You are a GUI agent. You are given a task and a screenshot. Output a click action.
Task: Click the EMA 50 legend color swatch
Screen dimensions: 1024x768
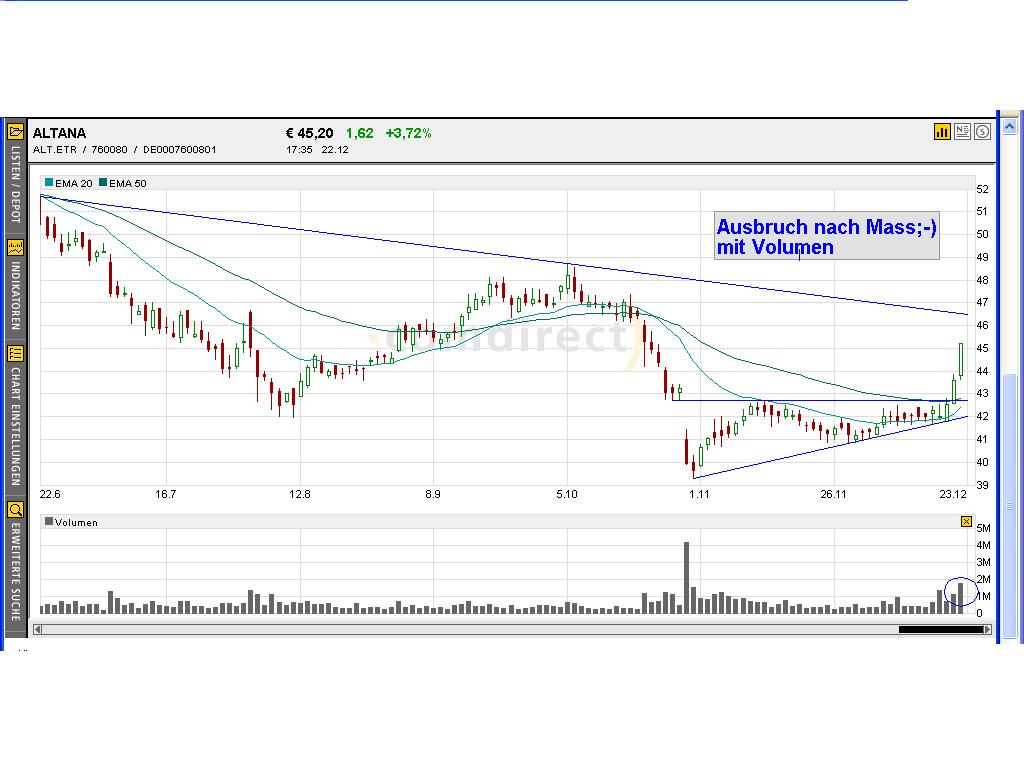click(x=103, y=182)
